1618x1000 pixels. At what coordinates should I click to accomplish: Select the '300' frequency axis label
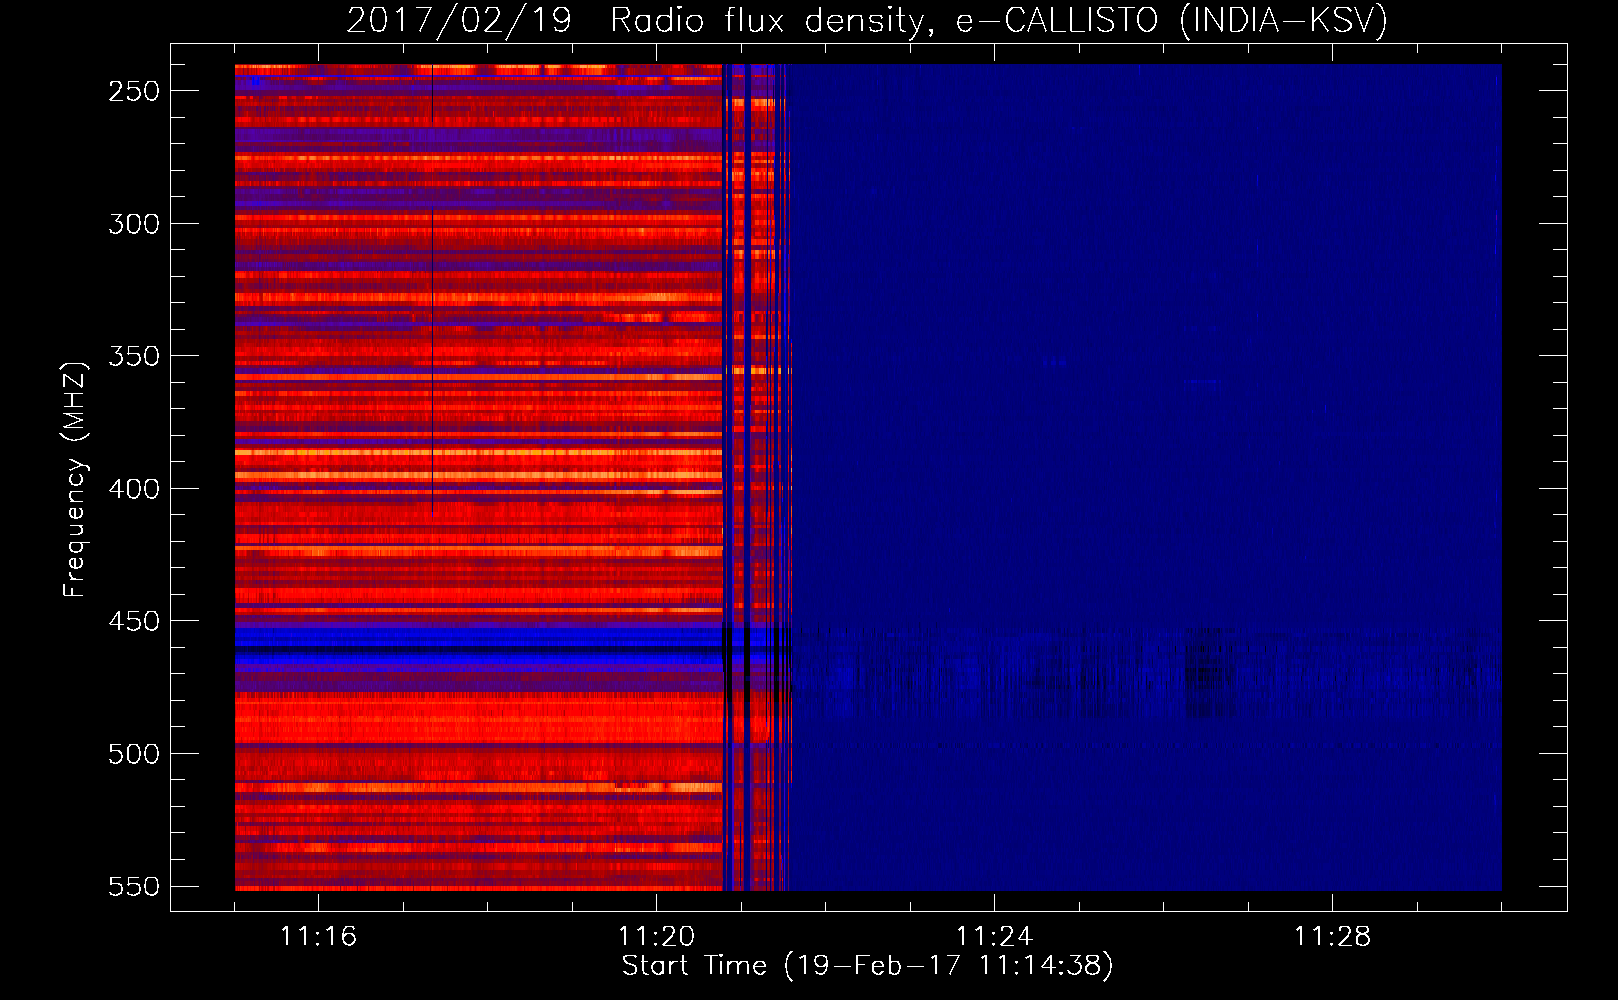point(134,224)
